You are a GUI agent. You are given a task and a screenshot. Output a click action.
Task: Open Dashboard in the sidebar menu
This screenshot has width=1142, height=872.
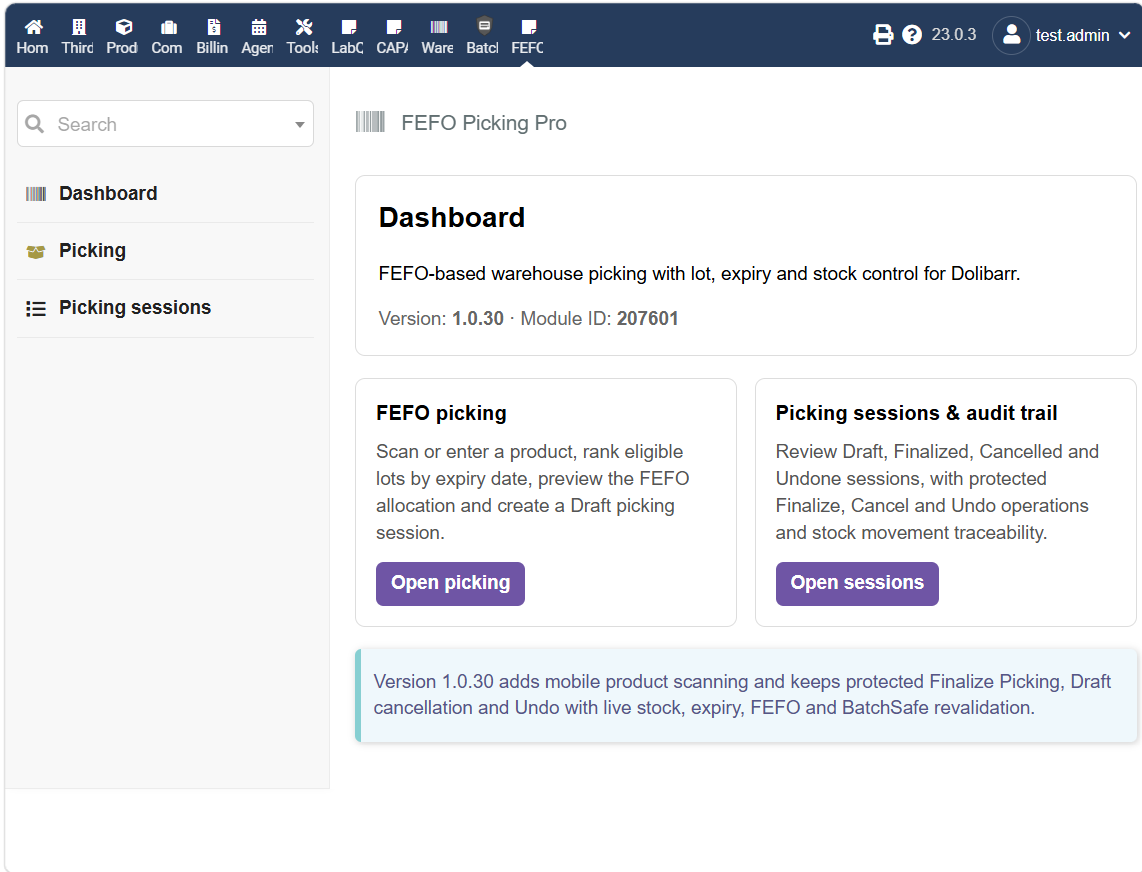[x=108, y=194]
